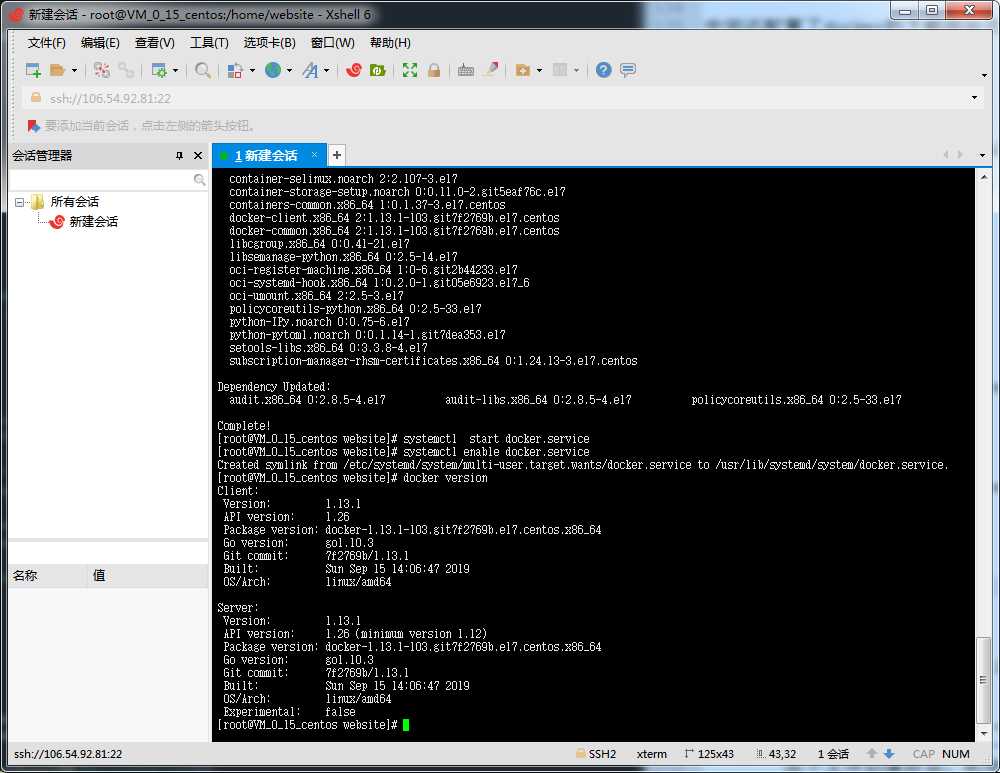Viewport: 1000px width, 773px height.
Task: Expand the open folder dropdown arrow
Action: 74,70
